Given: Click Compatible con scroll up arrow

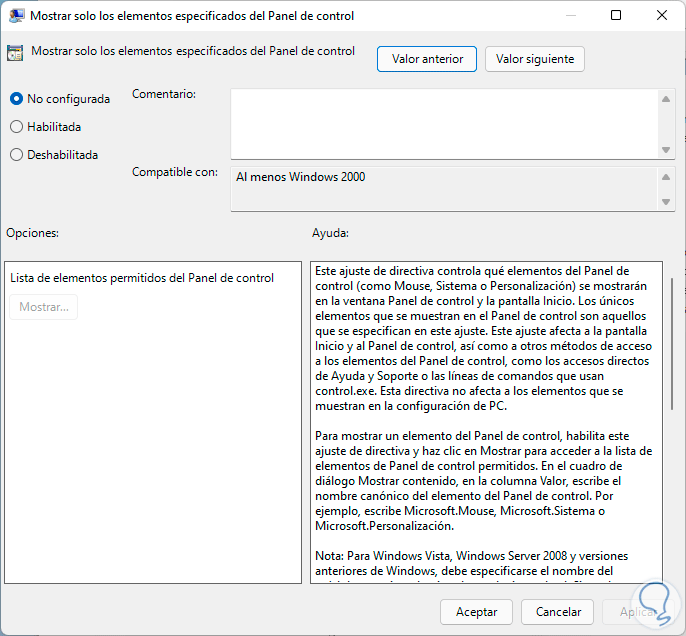Looking at the screenshot, I should pos(666,177).
